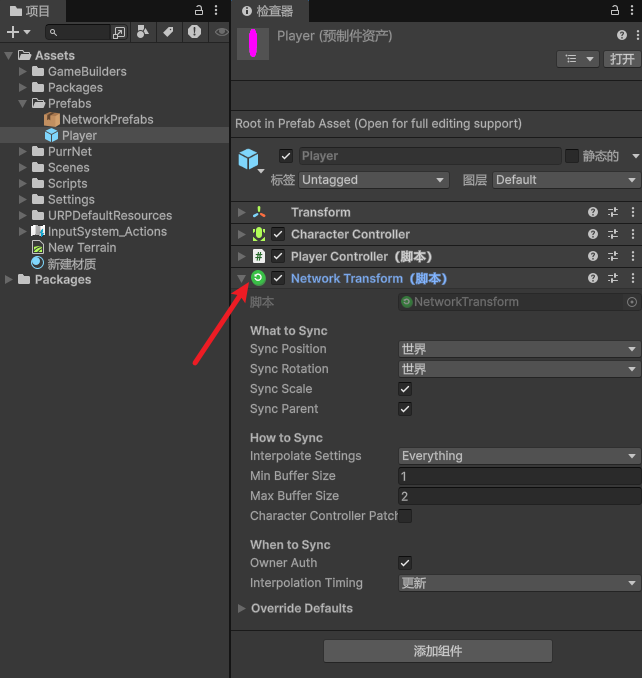This screenshot has width=642, height=678.
Task: Open Character Controller help icon
Action: pyautogui.click(x=593, y=234)
